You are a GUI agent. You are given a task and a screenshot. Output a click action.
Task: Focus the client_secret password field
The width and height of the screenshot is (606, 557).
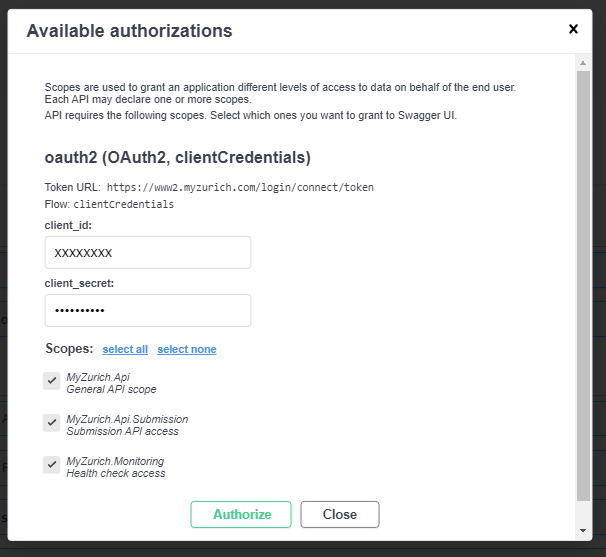coord(148,310)
